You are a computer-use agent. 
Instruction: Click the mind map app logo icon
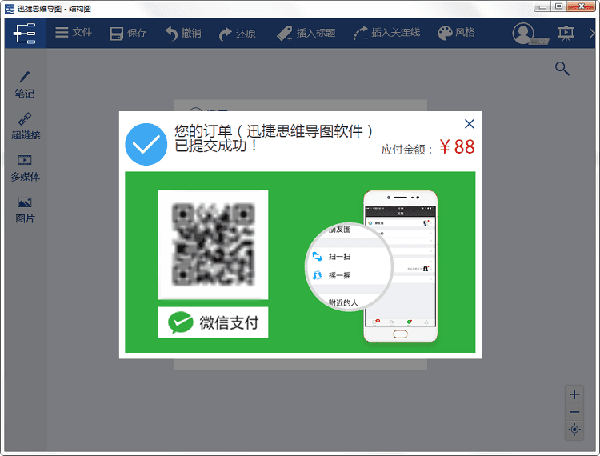(x=25, y=33)
